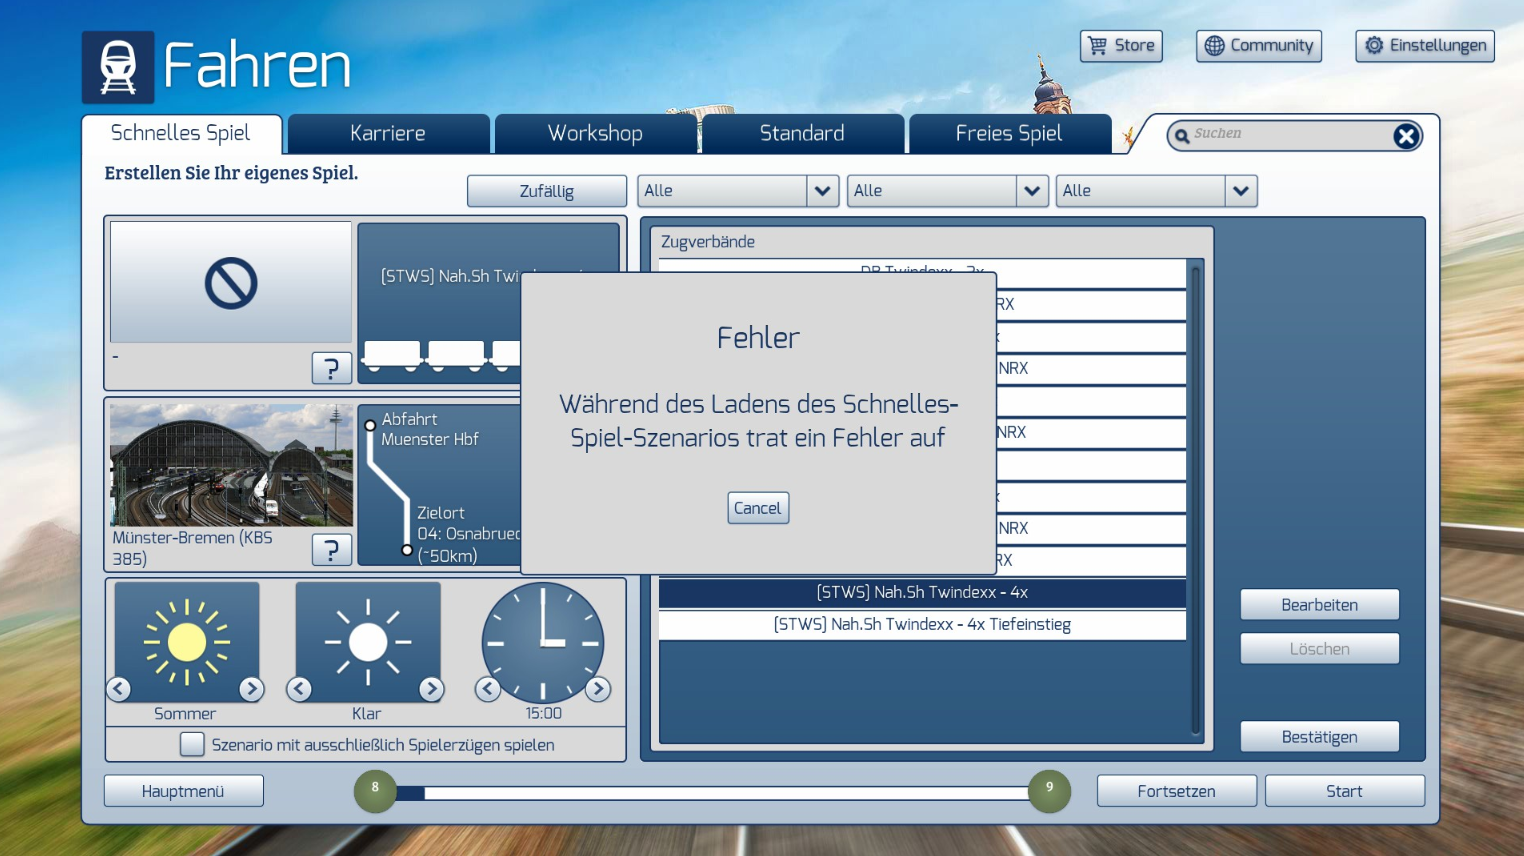Advance clock time with right arrow

pyautogui.click(x=598, y=689)
